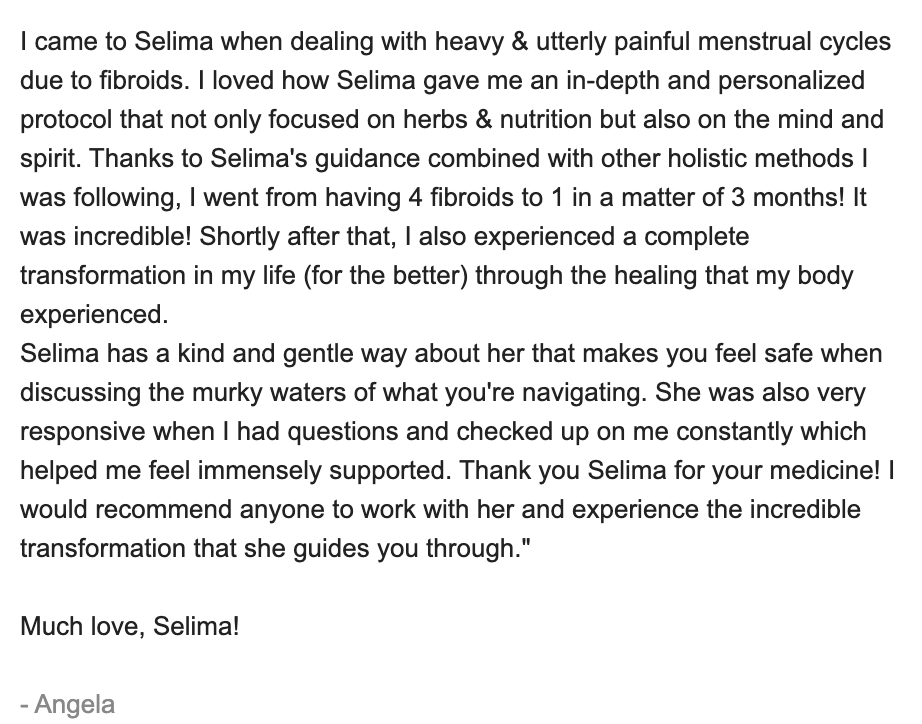
Task: Click 'guides you through."' closing quote text
Action: pos(412,548)
